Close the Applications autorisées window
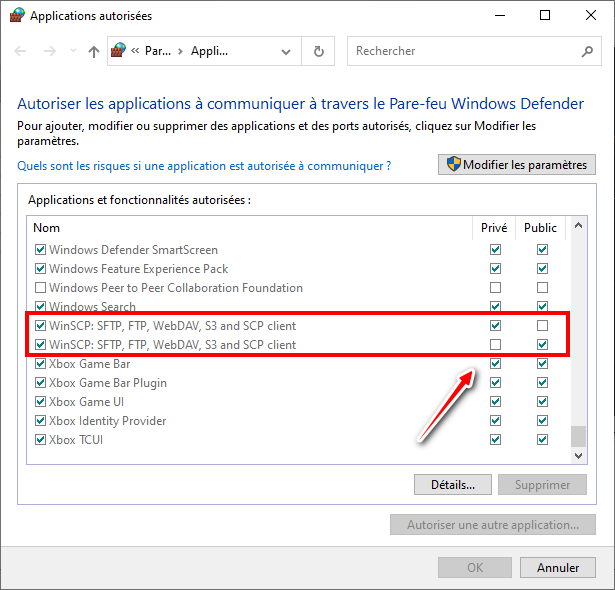The width and height of the screenshot is (615, 590). [x=591, y=16]
